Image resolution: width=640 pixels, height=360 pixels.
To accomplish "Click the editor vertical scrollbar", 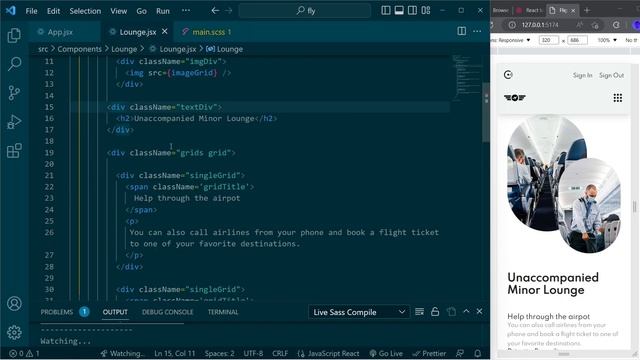I will pos(486,112).
